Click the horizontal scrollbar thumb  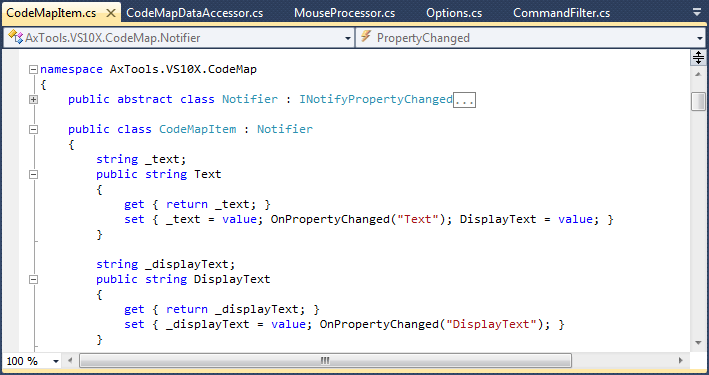pyautogui.click(x=325, y=361)
